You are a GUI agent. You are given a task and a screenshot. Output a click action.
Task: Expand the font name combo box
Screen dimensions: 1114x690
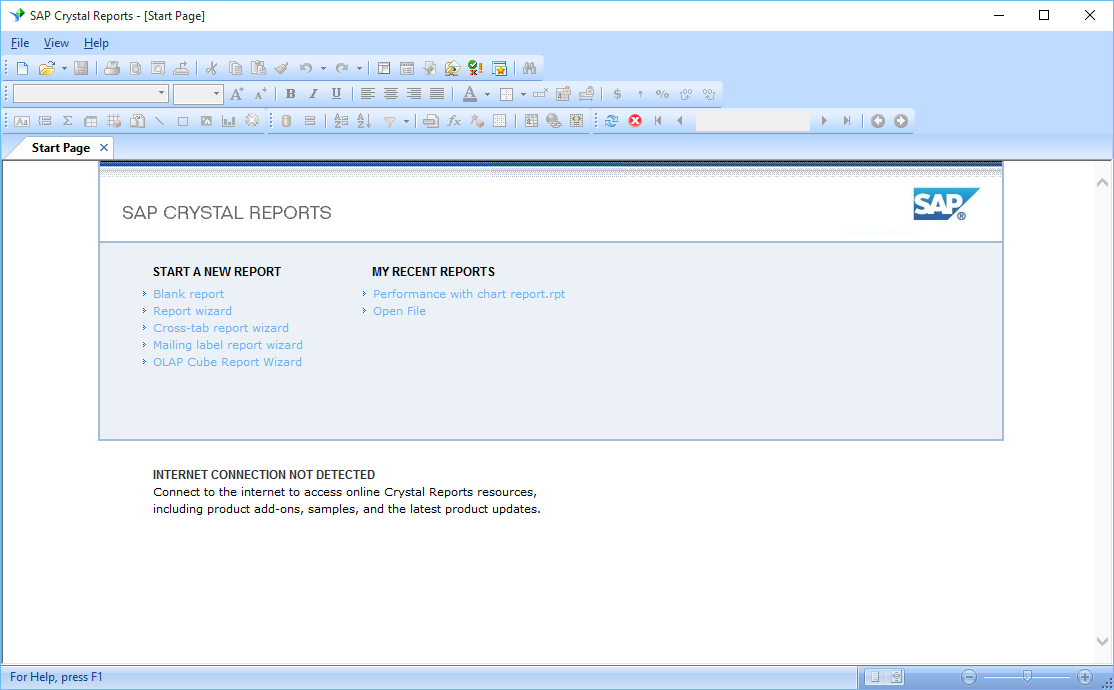[x=162, y=94]
